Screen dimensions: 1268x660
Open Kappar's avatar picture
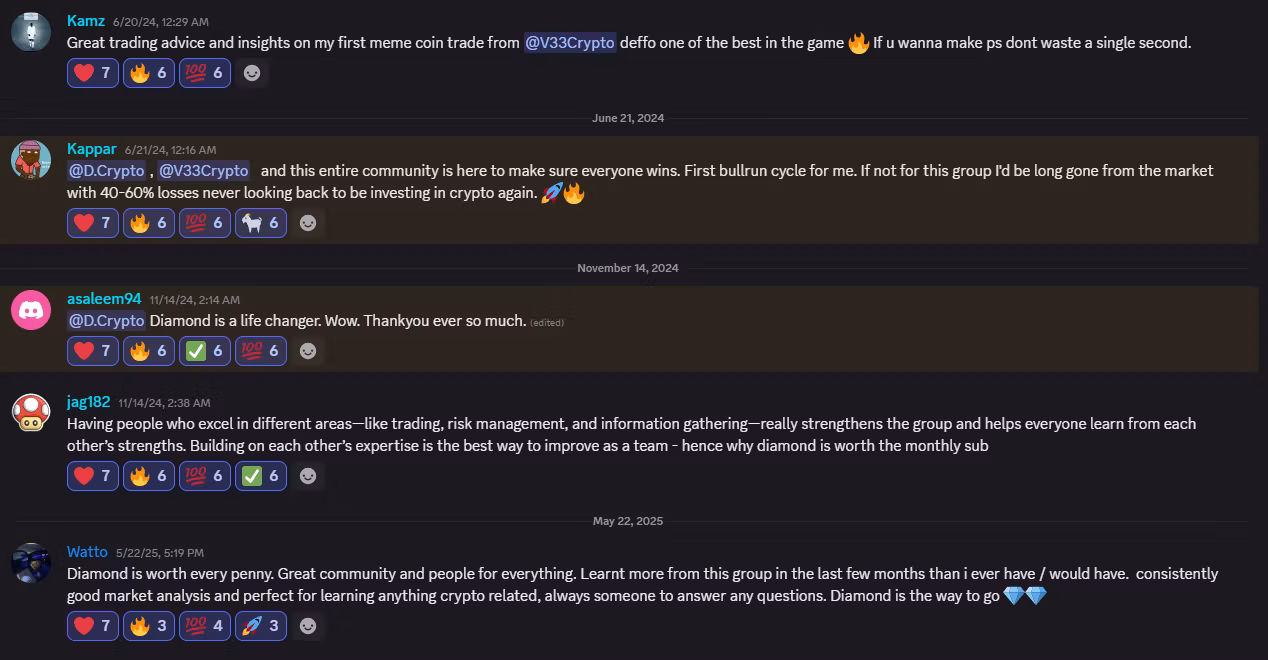31,160
